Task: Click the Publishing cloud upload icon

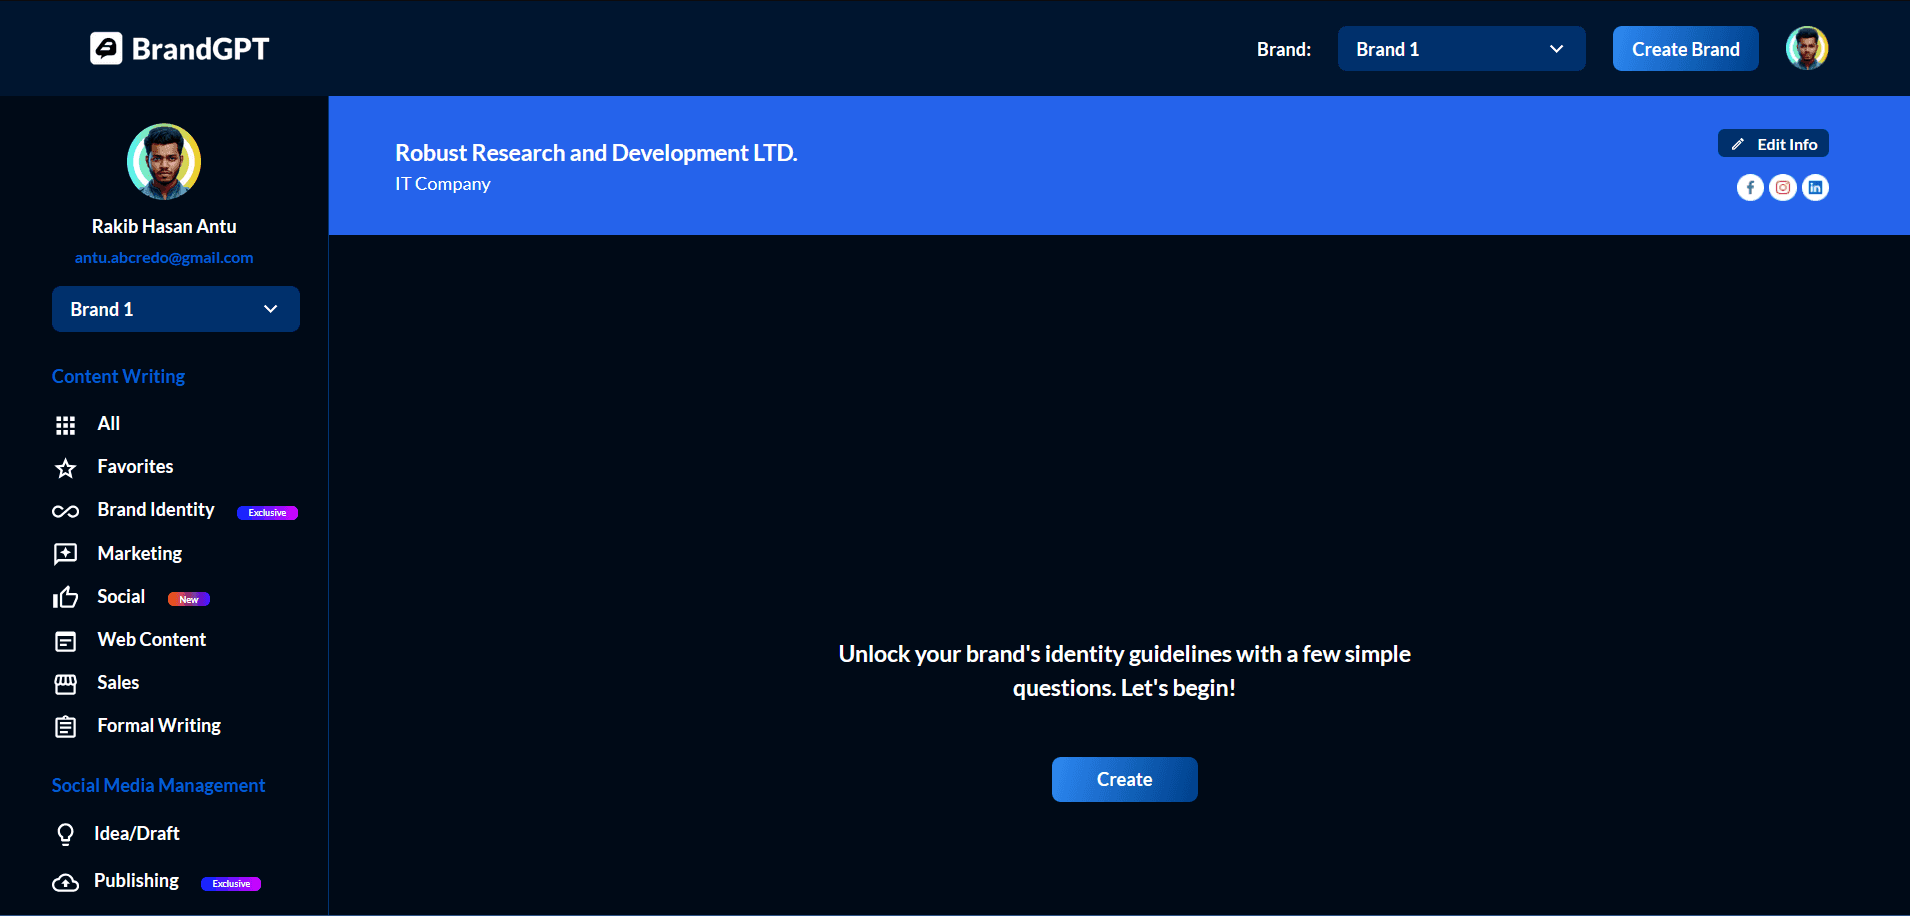Action: click(x=66, y=882)
